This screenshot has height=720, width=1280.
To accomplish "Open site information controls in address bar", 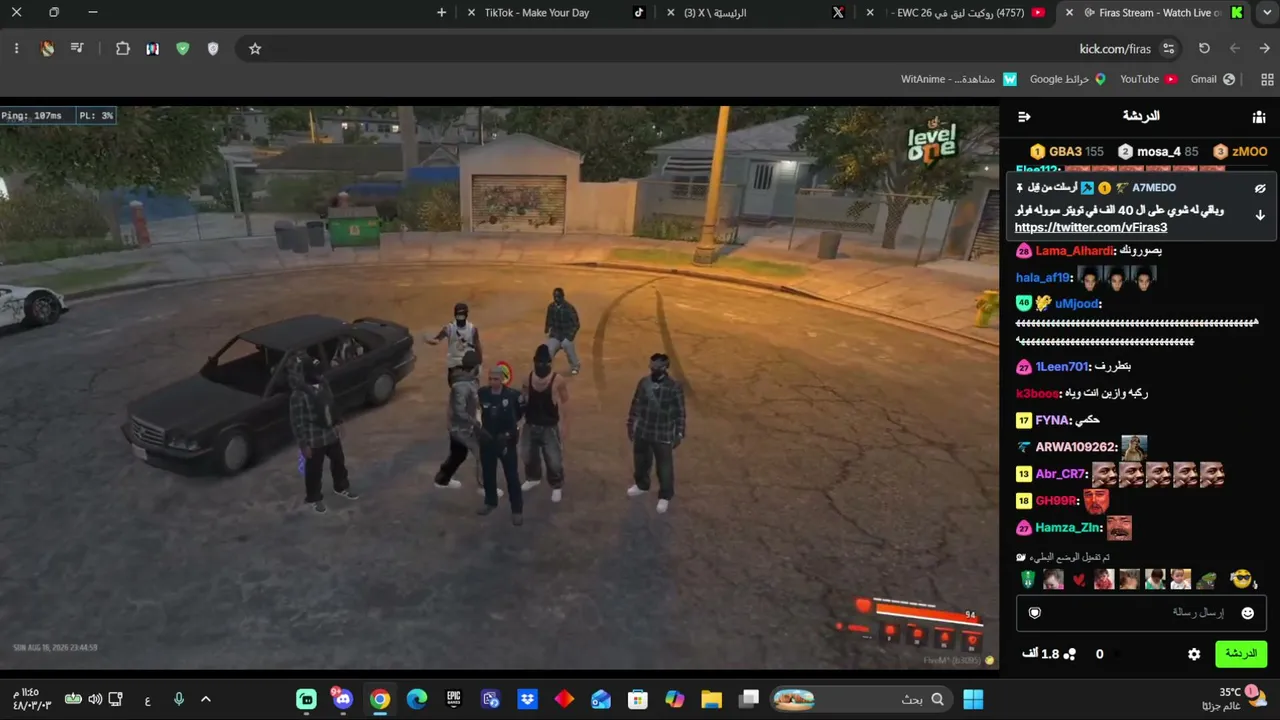I will [1168, 48].
